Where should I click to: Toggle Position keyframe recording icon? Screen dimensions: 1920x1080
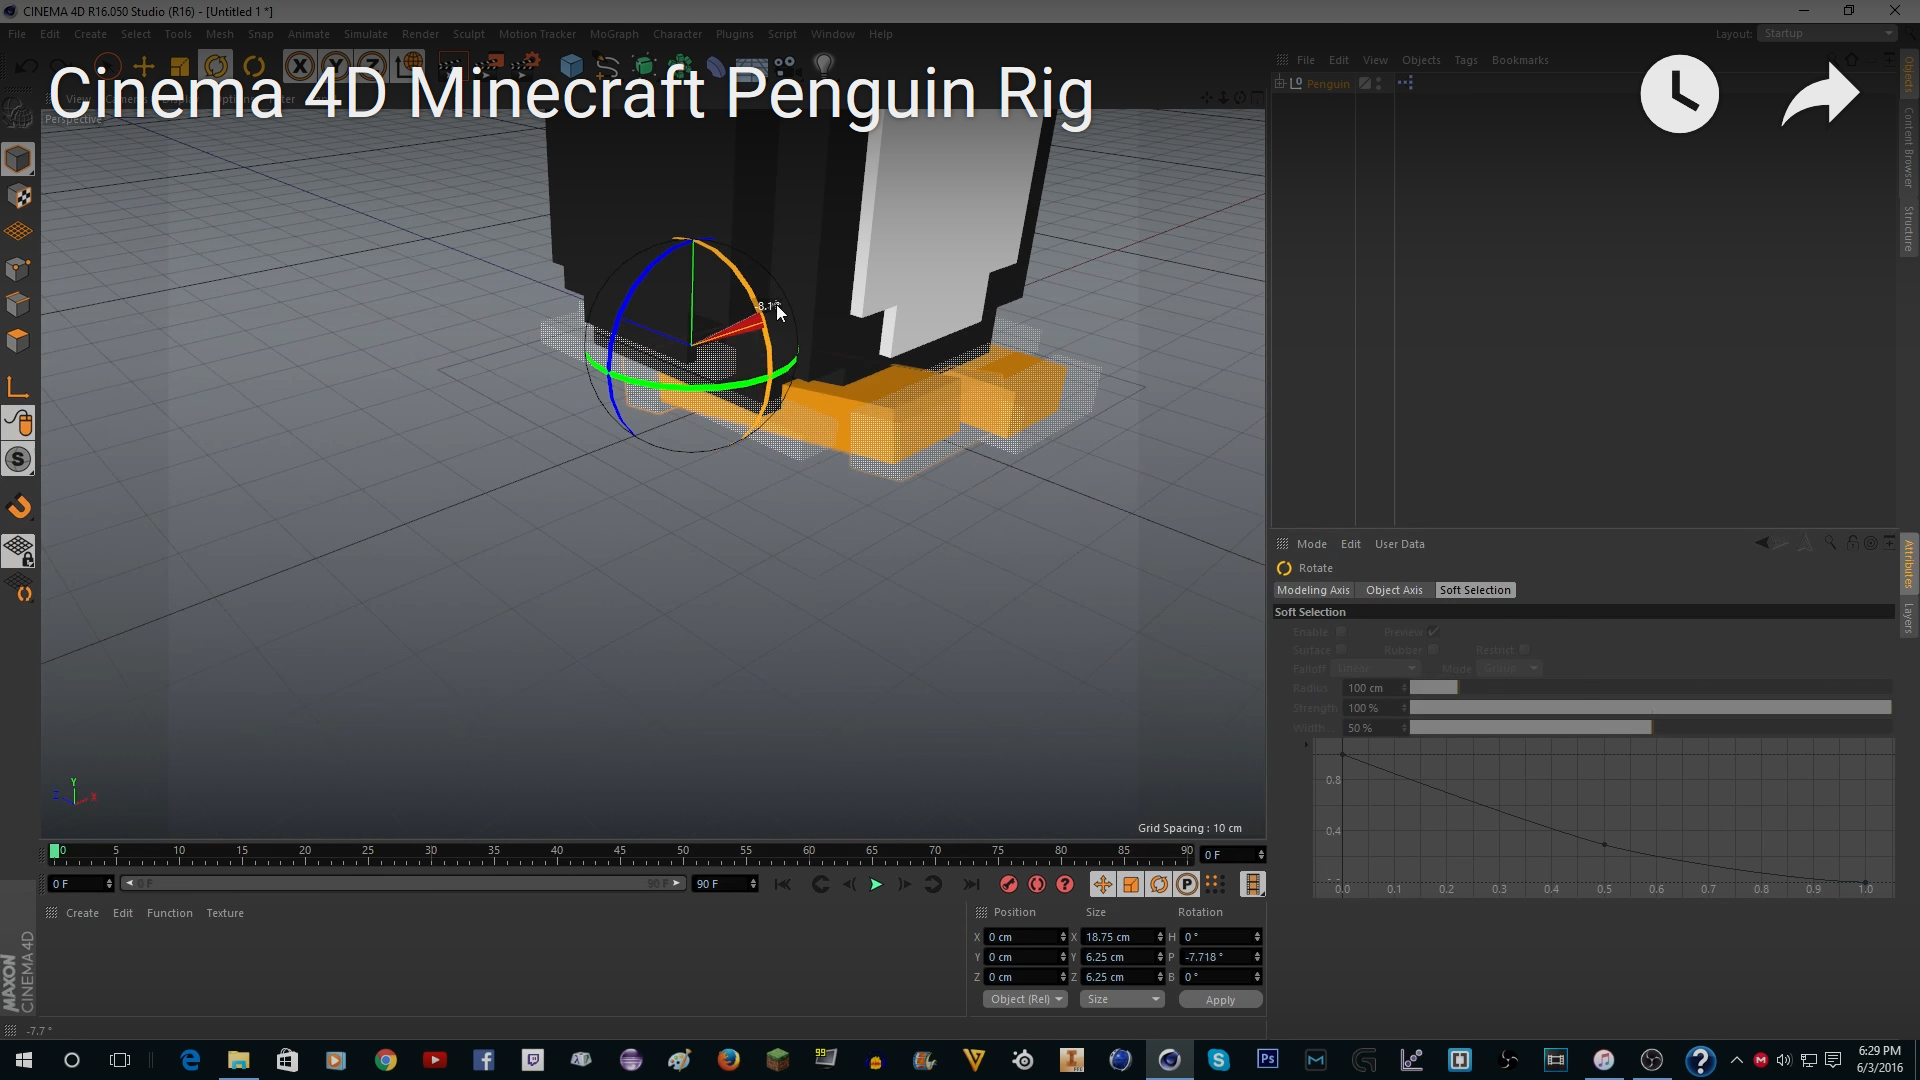point(1102,884)
